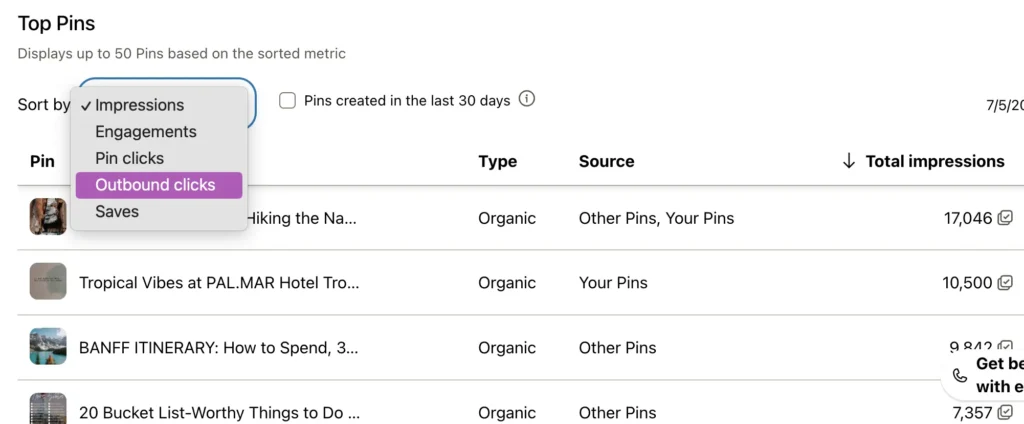Open the PAL.MAR Hotel pin thumbnail
Viewport: 1024px width, 424px height.
[48, 282]
